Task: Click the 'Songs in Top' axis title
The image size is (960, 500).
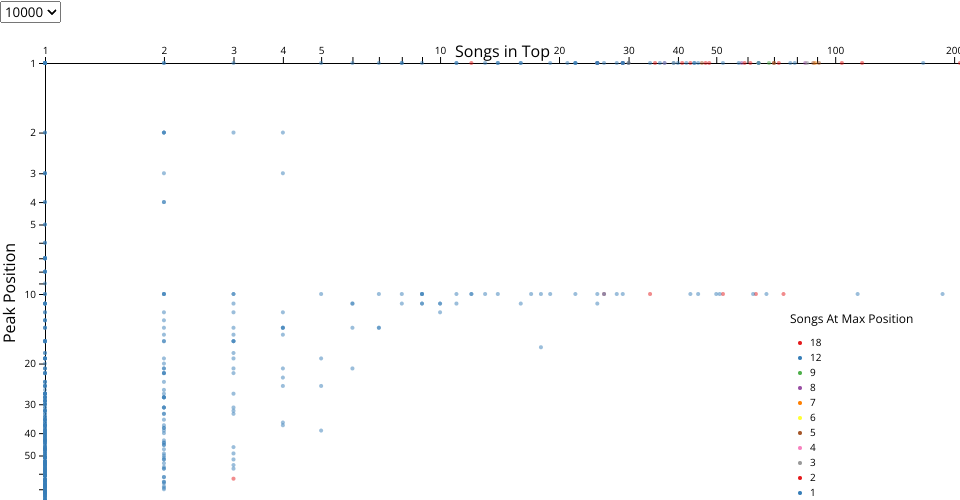Action: point(502,52)
